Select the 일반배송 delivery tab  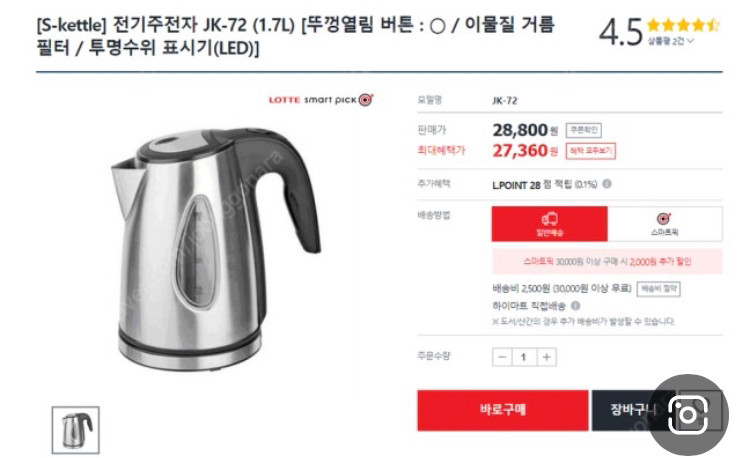550,224
